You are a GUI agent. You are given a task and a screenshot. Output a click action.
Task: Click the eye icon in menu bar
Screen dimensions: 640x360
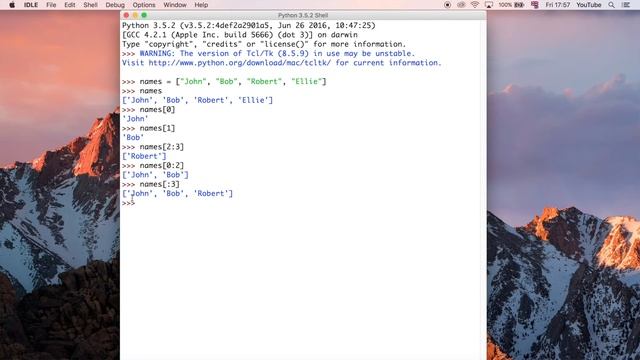click(x=461, y=5)
